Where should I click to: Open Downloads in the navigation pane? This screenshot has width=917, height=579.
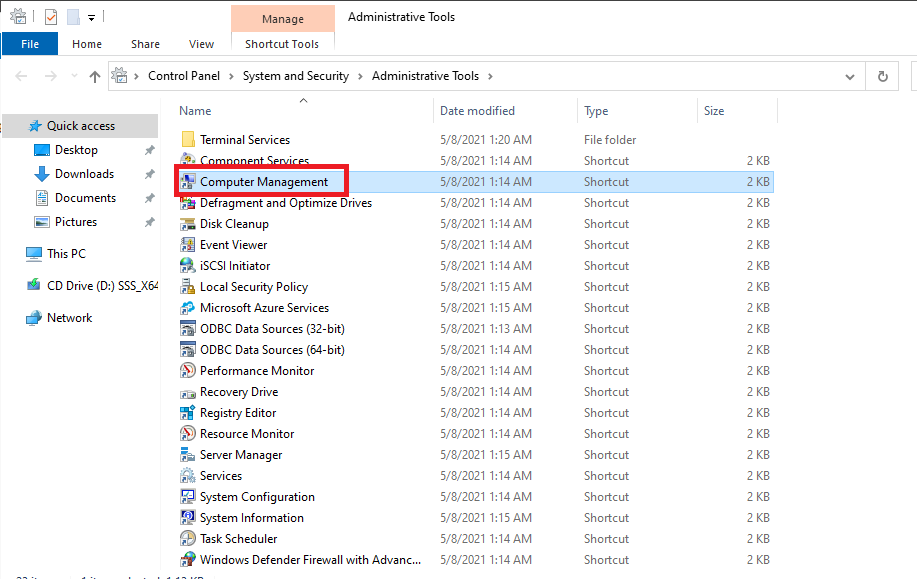(x=84, y=174)
